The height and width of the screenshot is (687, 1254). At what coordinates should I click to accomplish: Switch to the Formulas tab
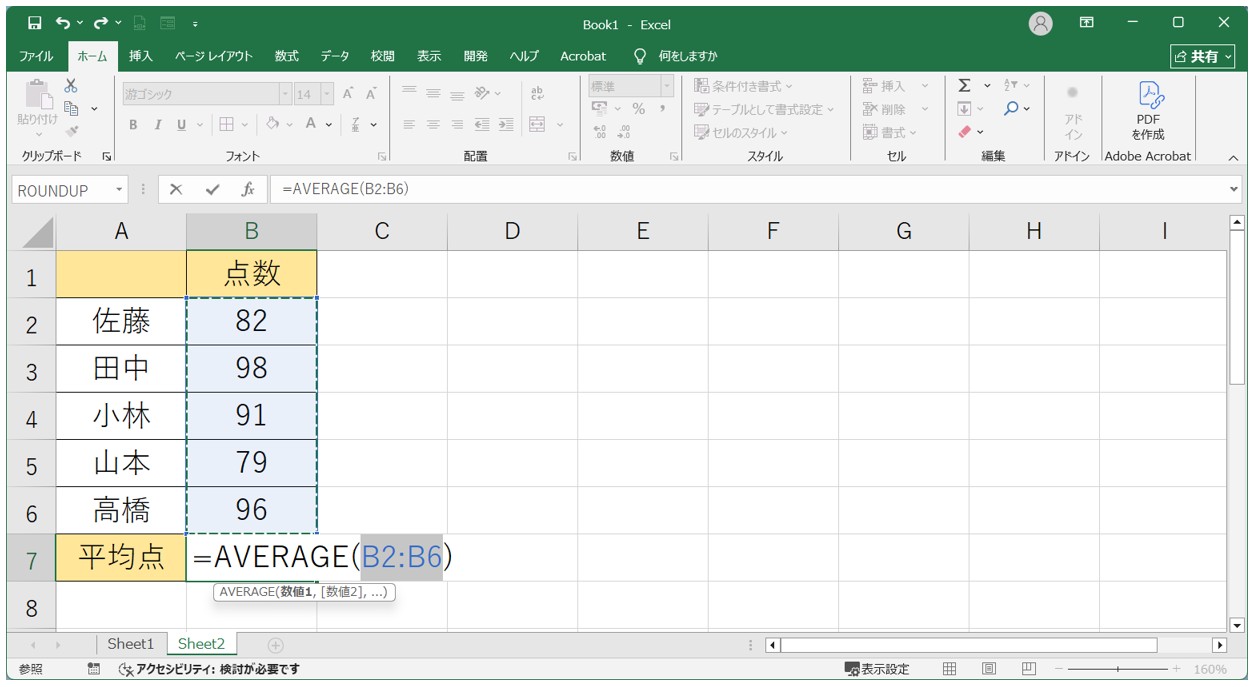287,56
